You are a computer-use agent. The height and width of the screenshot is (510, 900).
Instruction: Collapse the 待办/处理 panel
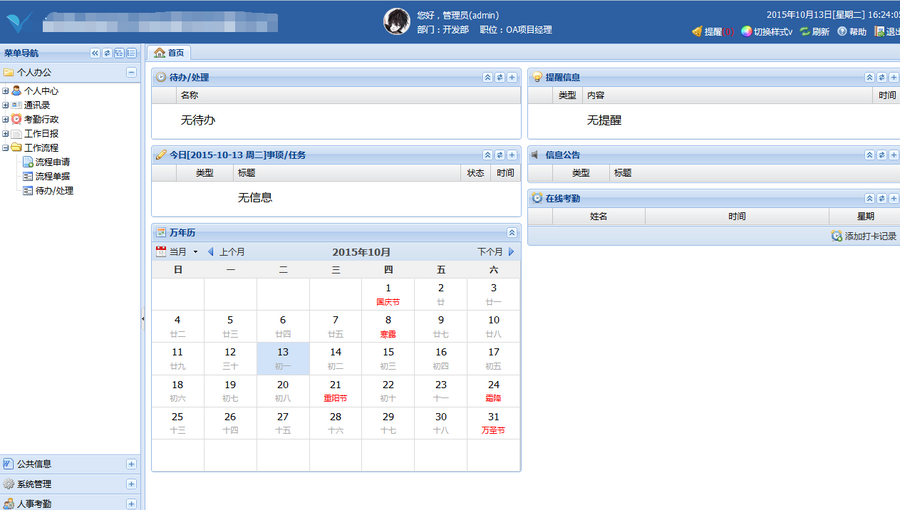(487, 77)
